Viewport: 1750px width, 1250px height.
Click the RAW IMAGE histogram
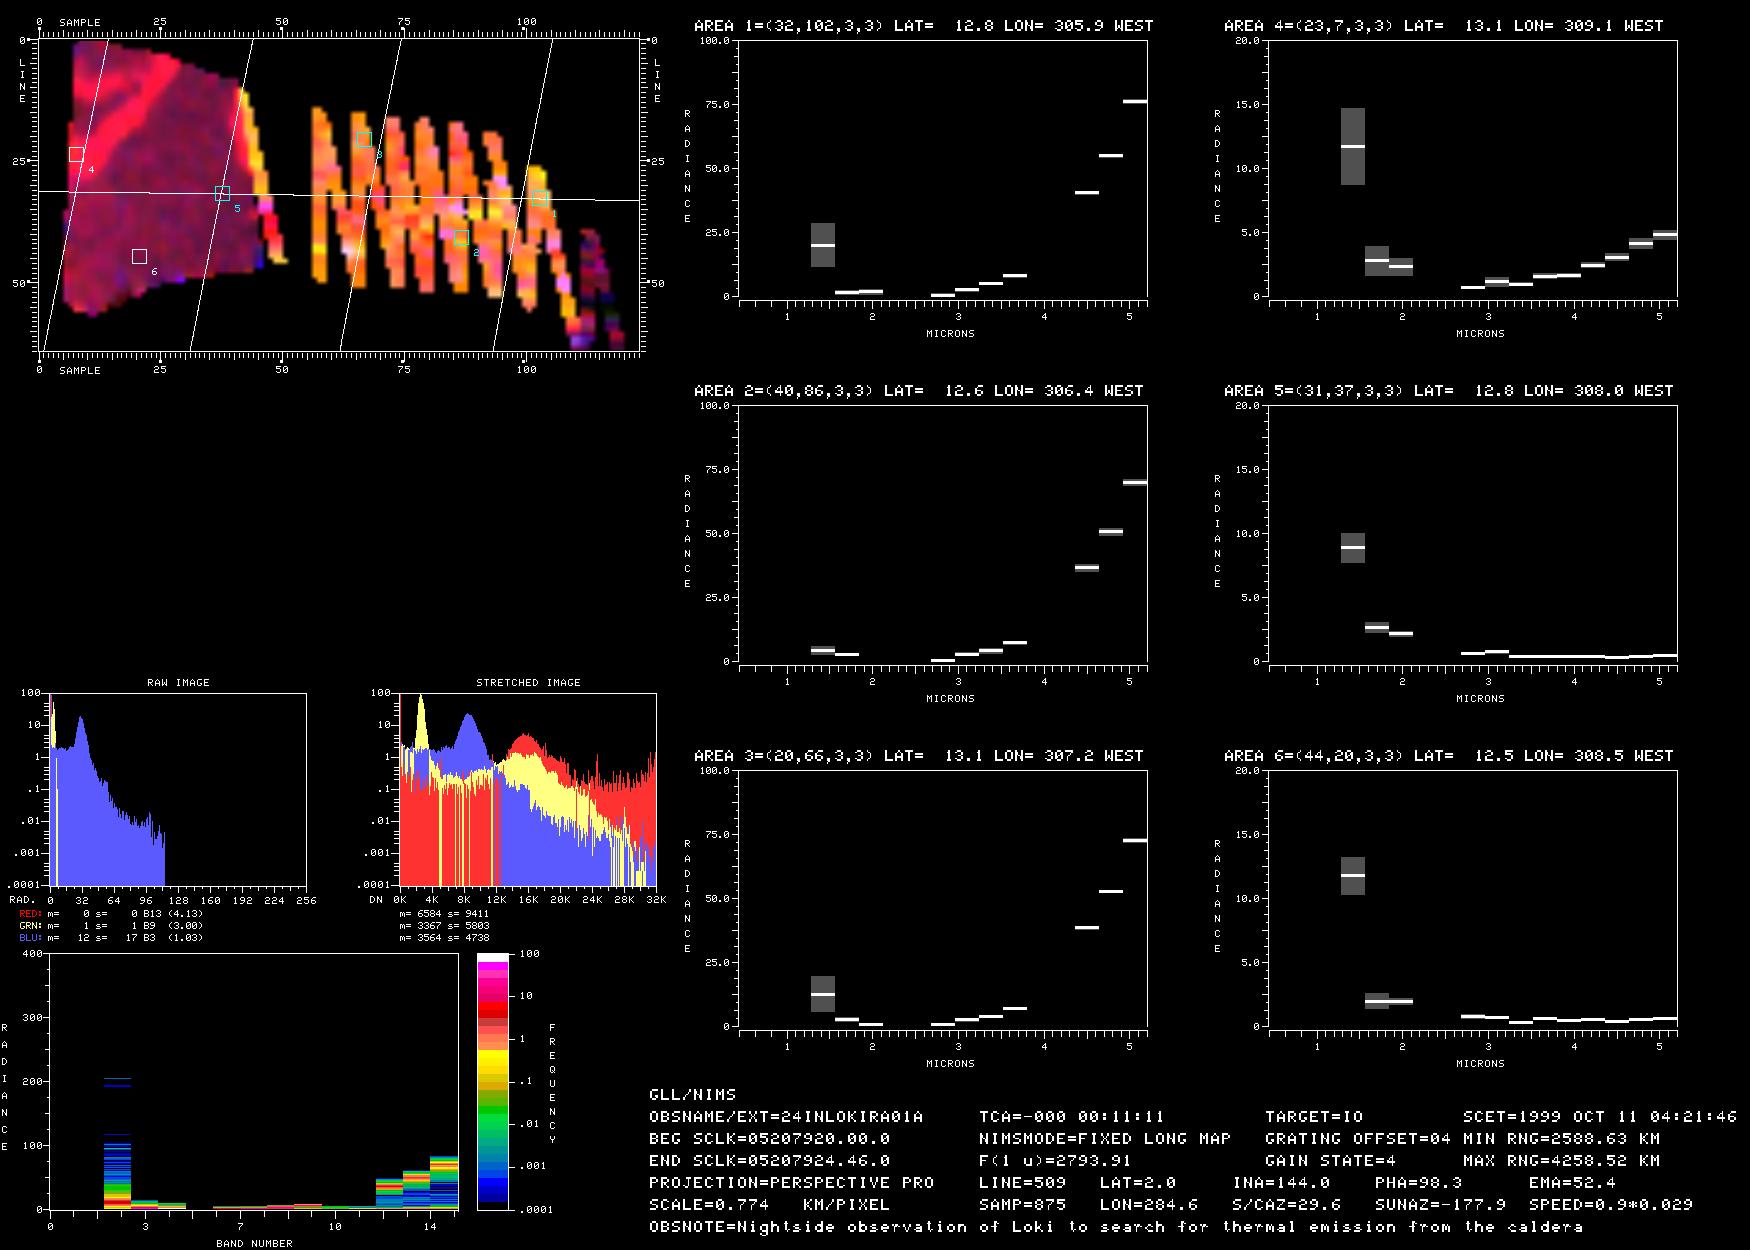pos(178,790)
